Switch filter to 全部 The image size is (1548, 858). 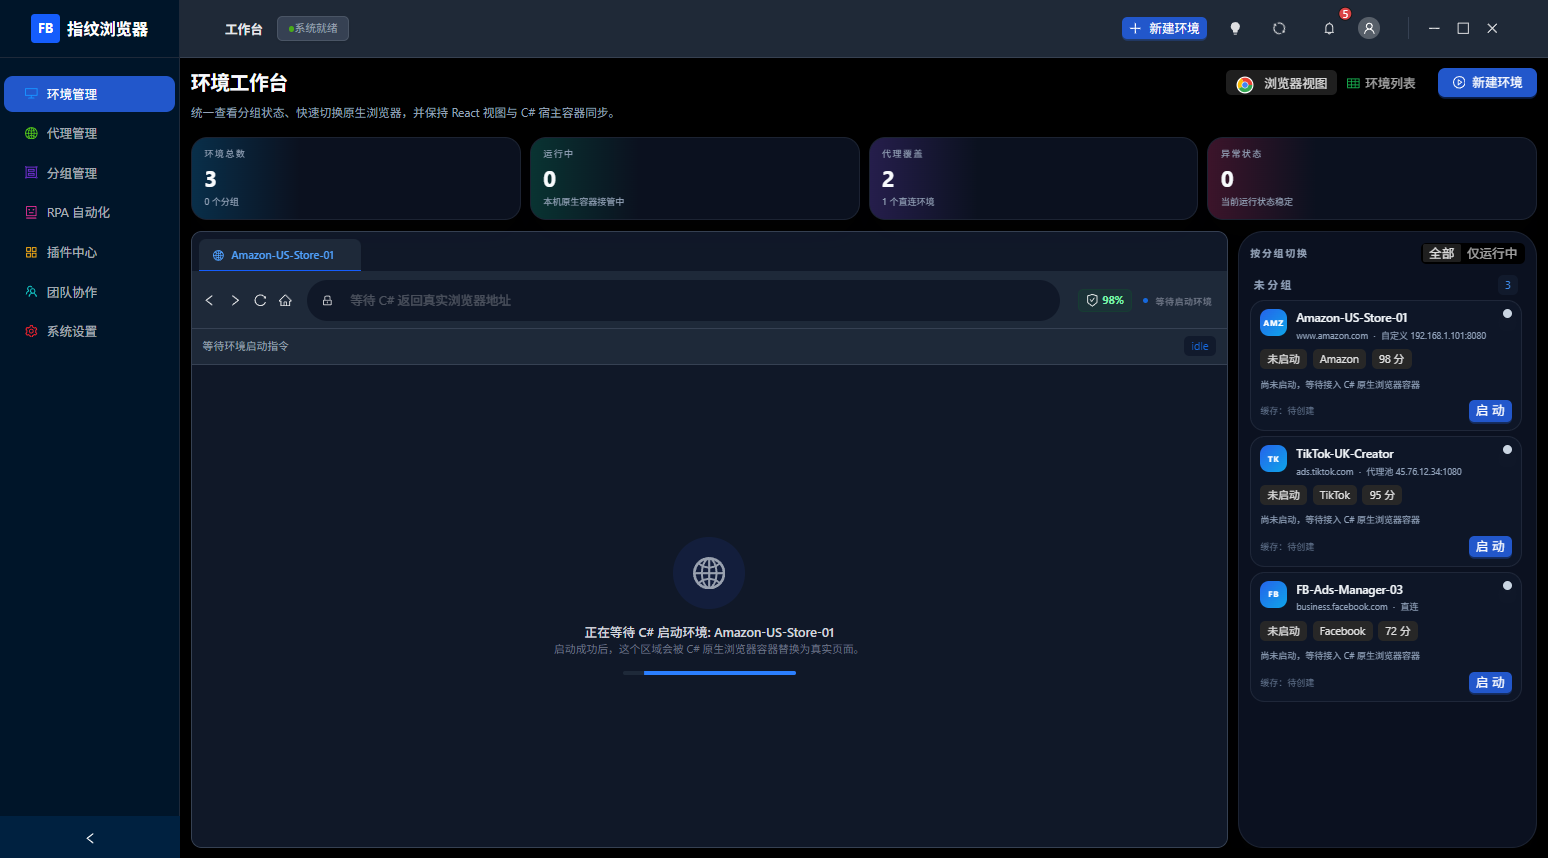pos(1442,254)
